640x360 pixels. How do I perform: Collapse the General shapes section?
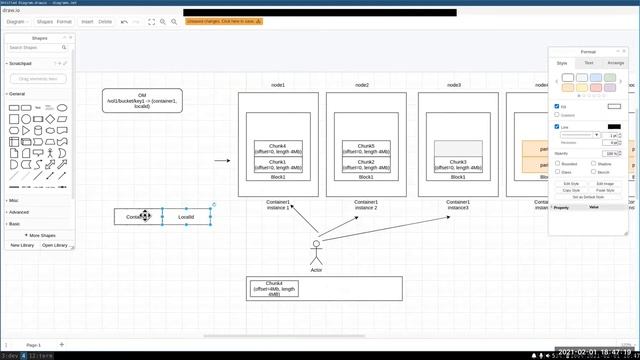(16, 94)
